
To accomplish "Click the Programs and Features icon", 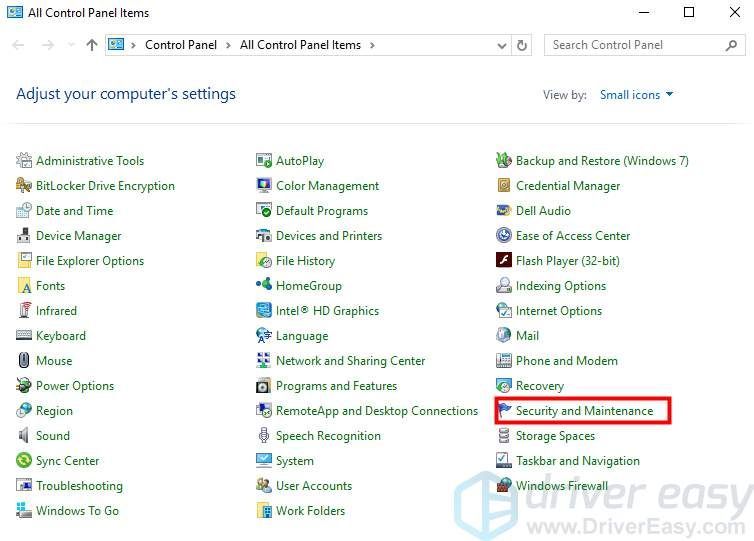I will [264, 385].
